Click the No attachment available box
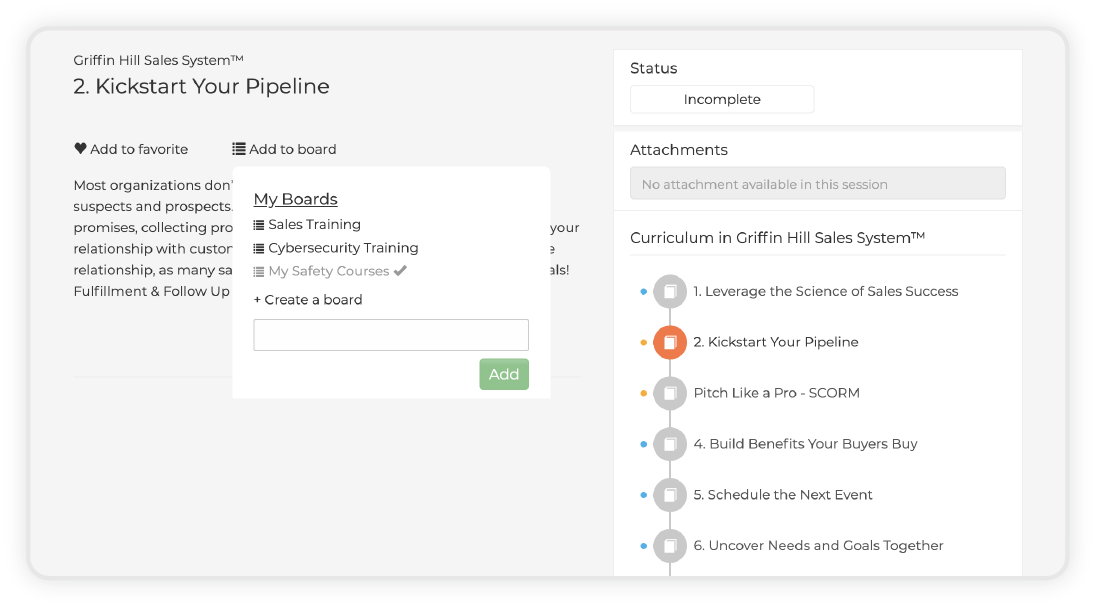Viewport: 1095px width, 606px height. [818, 183]
